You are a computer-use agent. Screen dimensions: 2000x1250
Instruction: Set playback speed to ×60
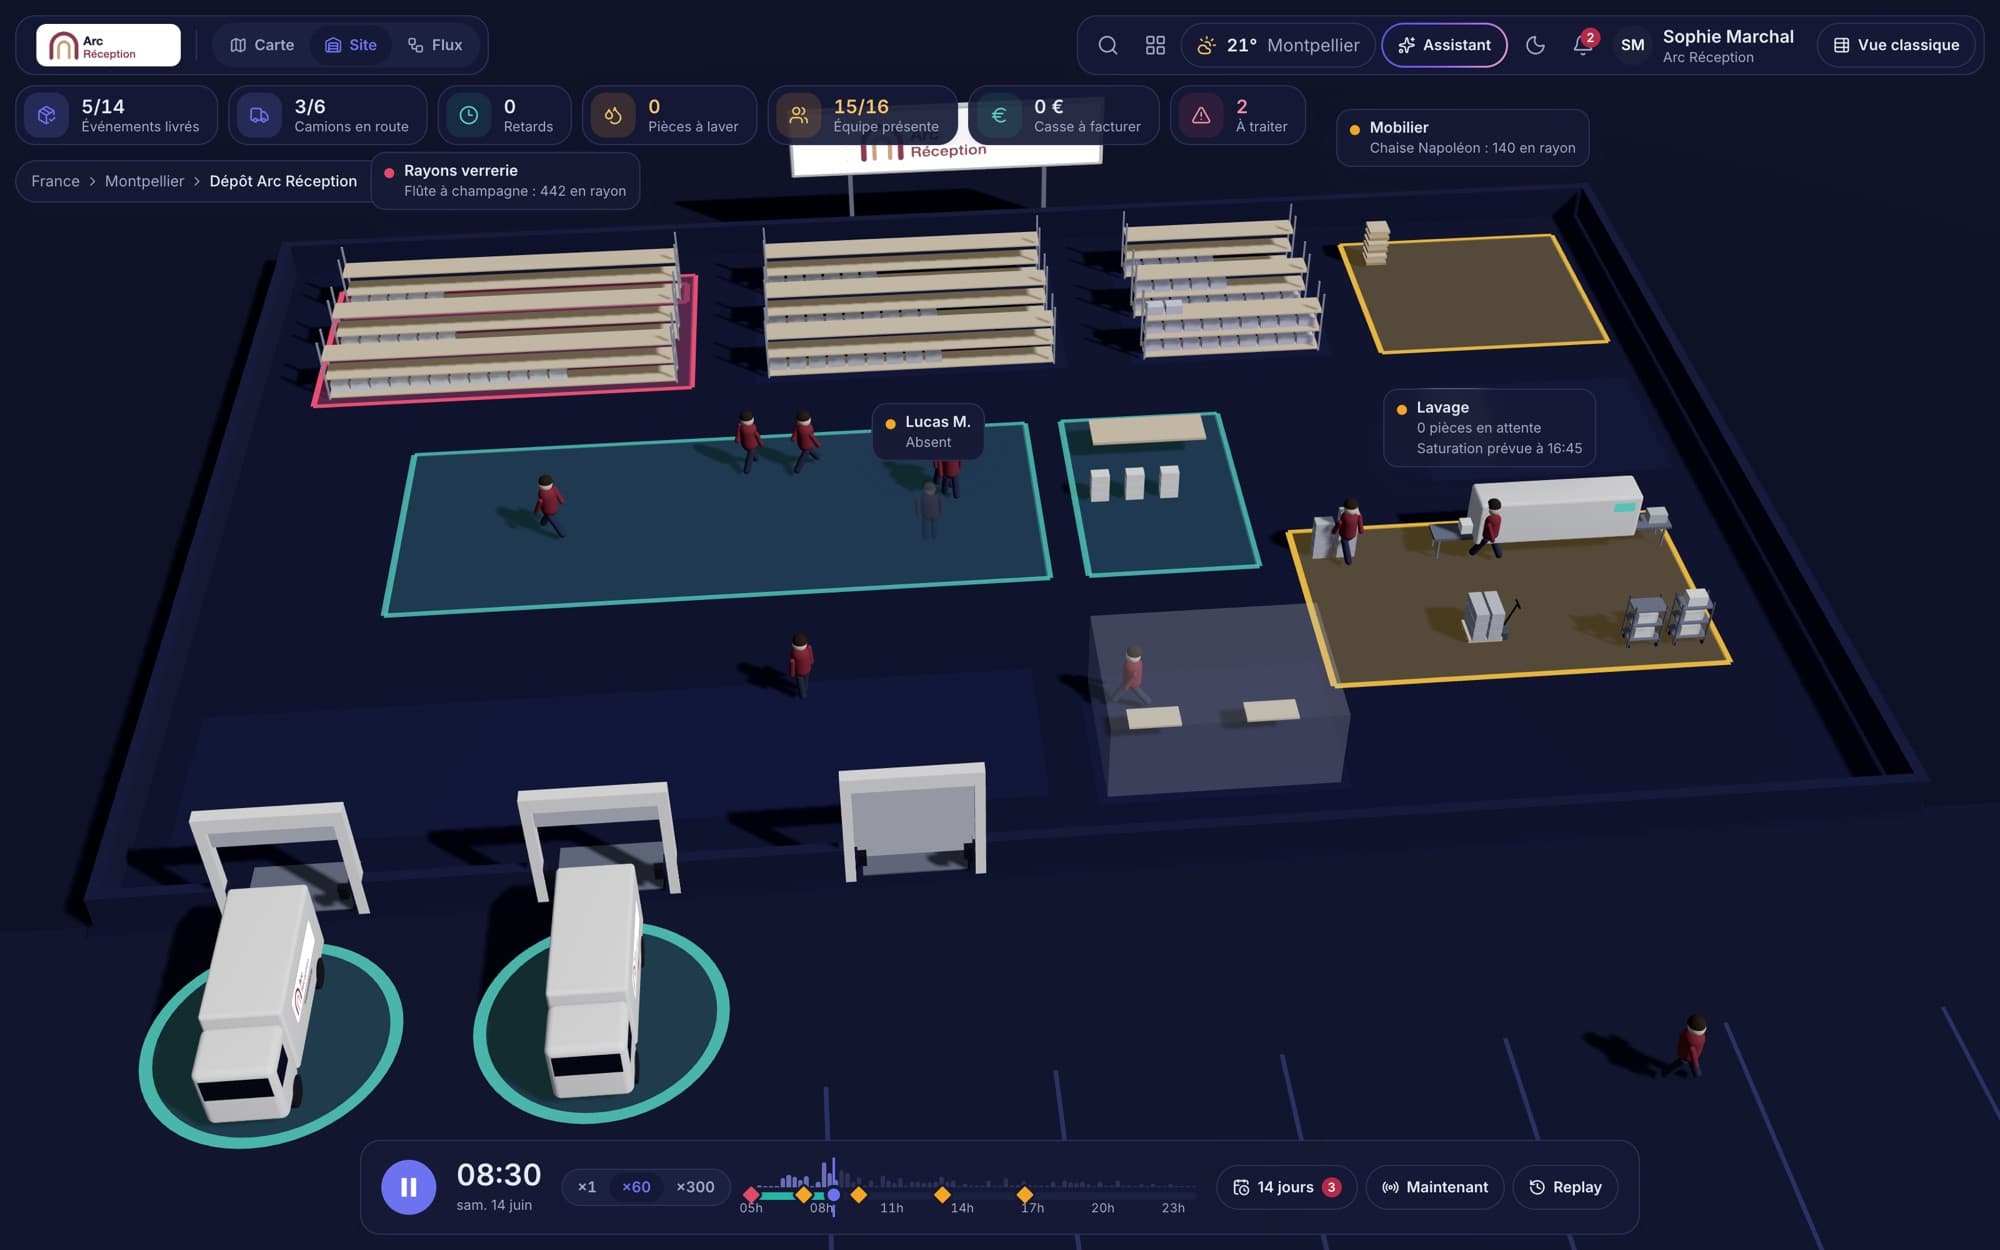click(x=636, y=1187)
